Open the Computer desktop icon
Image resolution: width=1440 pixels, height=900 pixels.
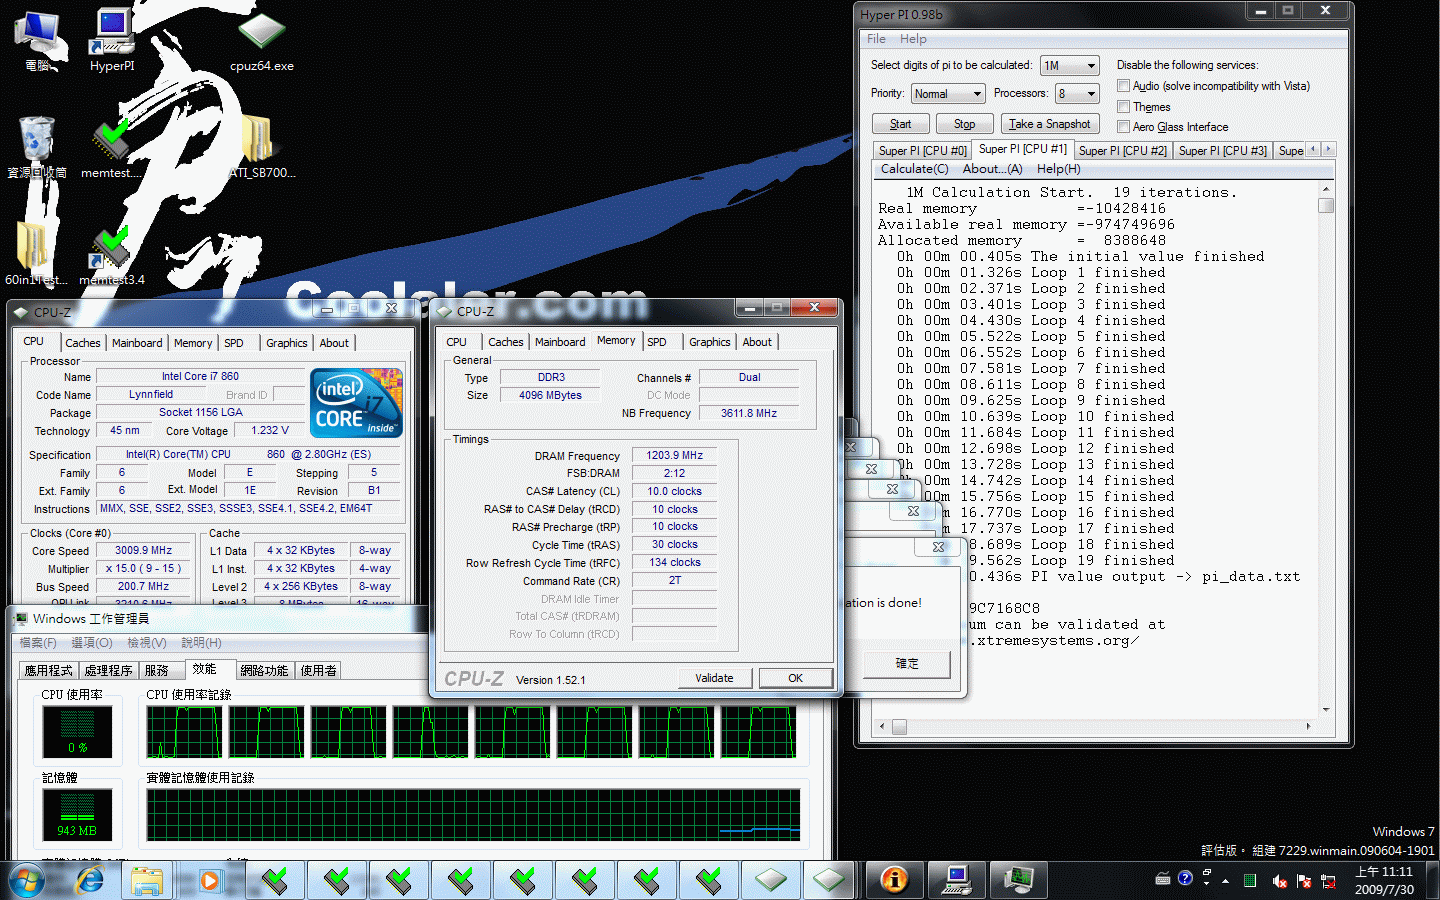[38, 40]
